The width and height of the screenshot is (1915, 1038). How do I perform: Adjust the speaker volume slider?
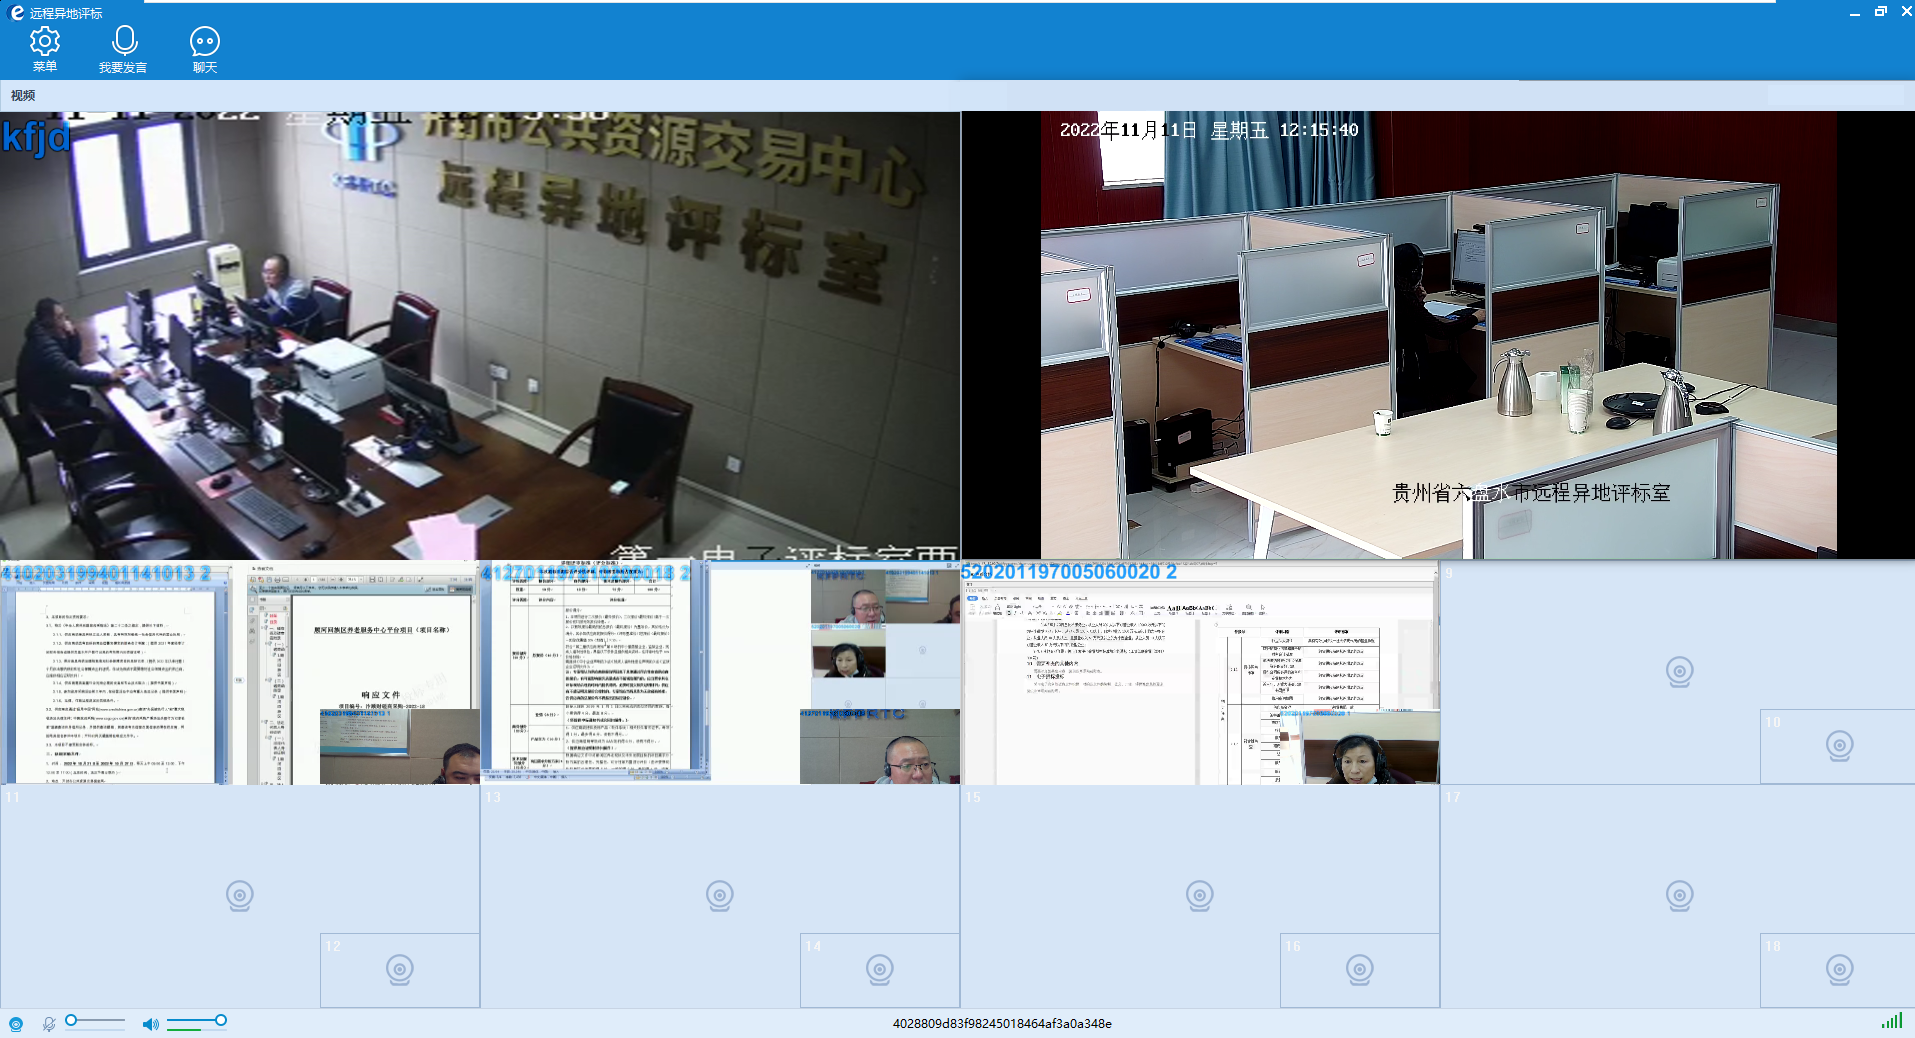196,1021
